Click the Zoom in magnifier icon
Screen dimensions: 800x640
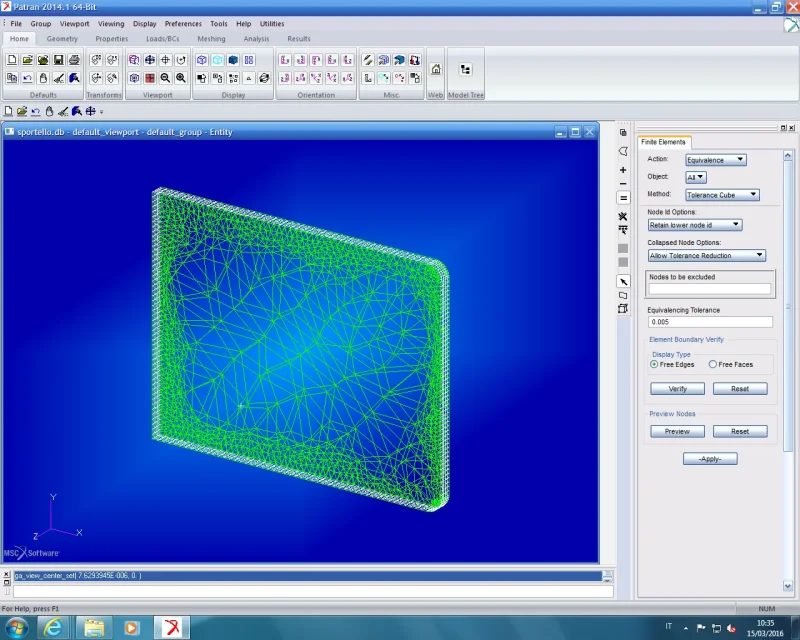point(181,78)
